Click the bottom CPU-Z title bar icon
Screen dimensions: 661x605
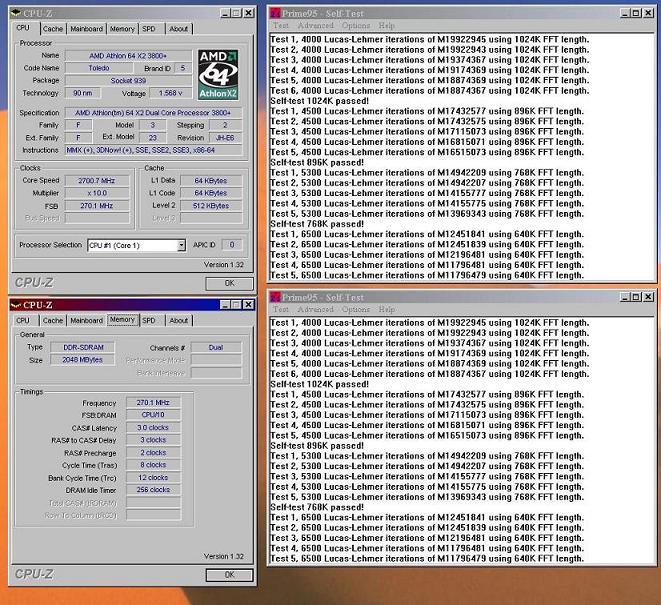coord(16,305)
